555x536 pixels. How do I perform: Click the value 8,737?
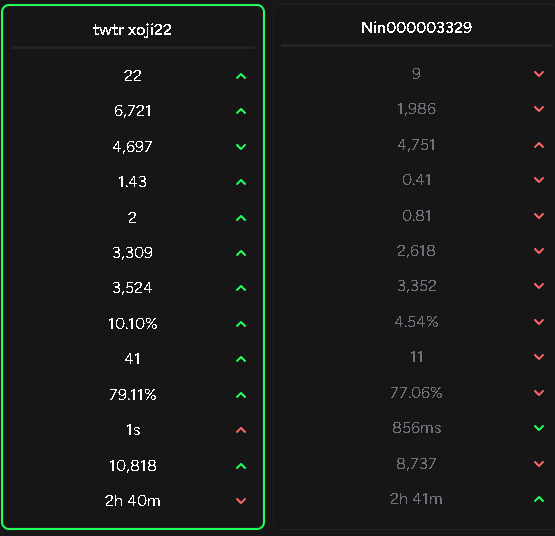[x=416, y=463]
